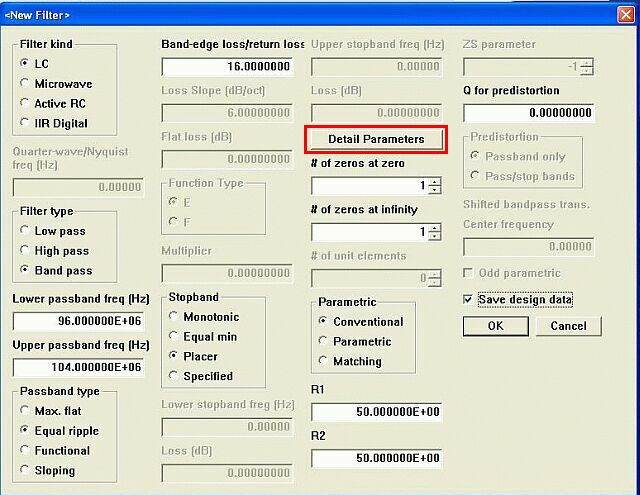Select High pass filter type
This screenshot has width=640, height=495.
[26, 251]
